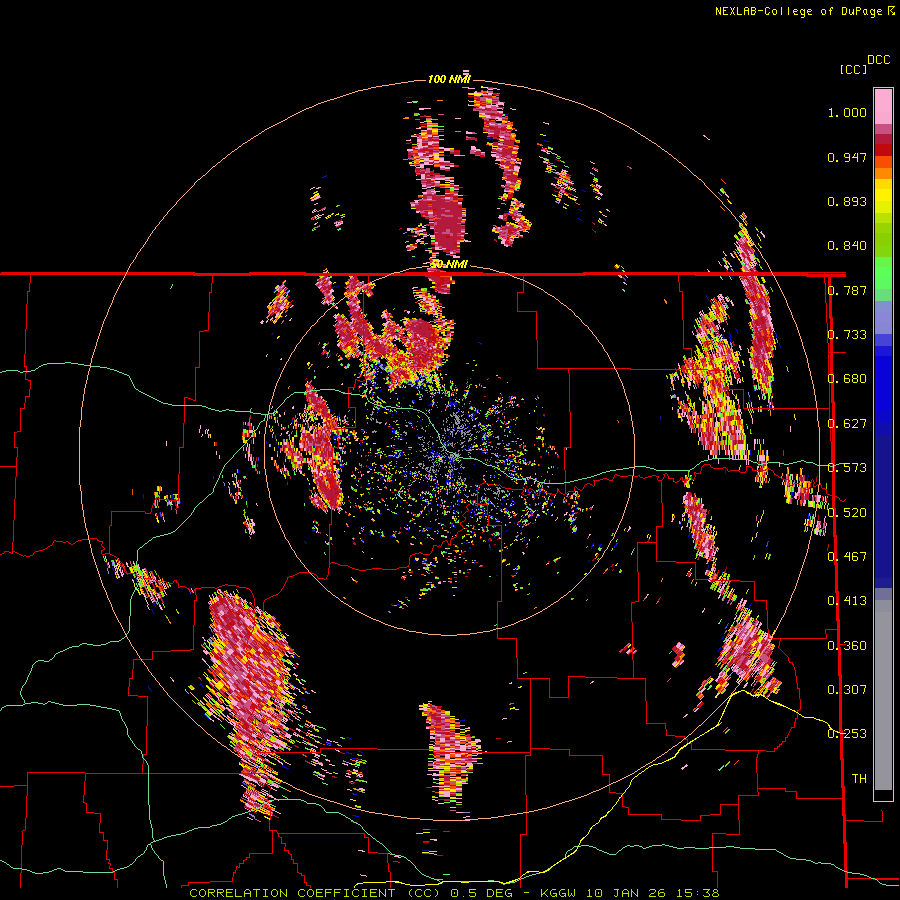Image resolution: width=900 pixels, height=900 pixels.
Task: Click the 0.573 legend value
Action: [847, 468]
